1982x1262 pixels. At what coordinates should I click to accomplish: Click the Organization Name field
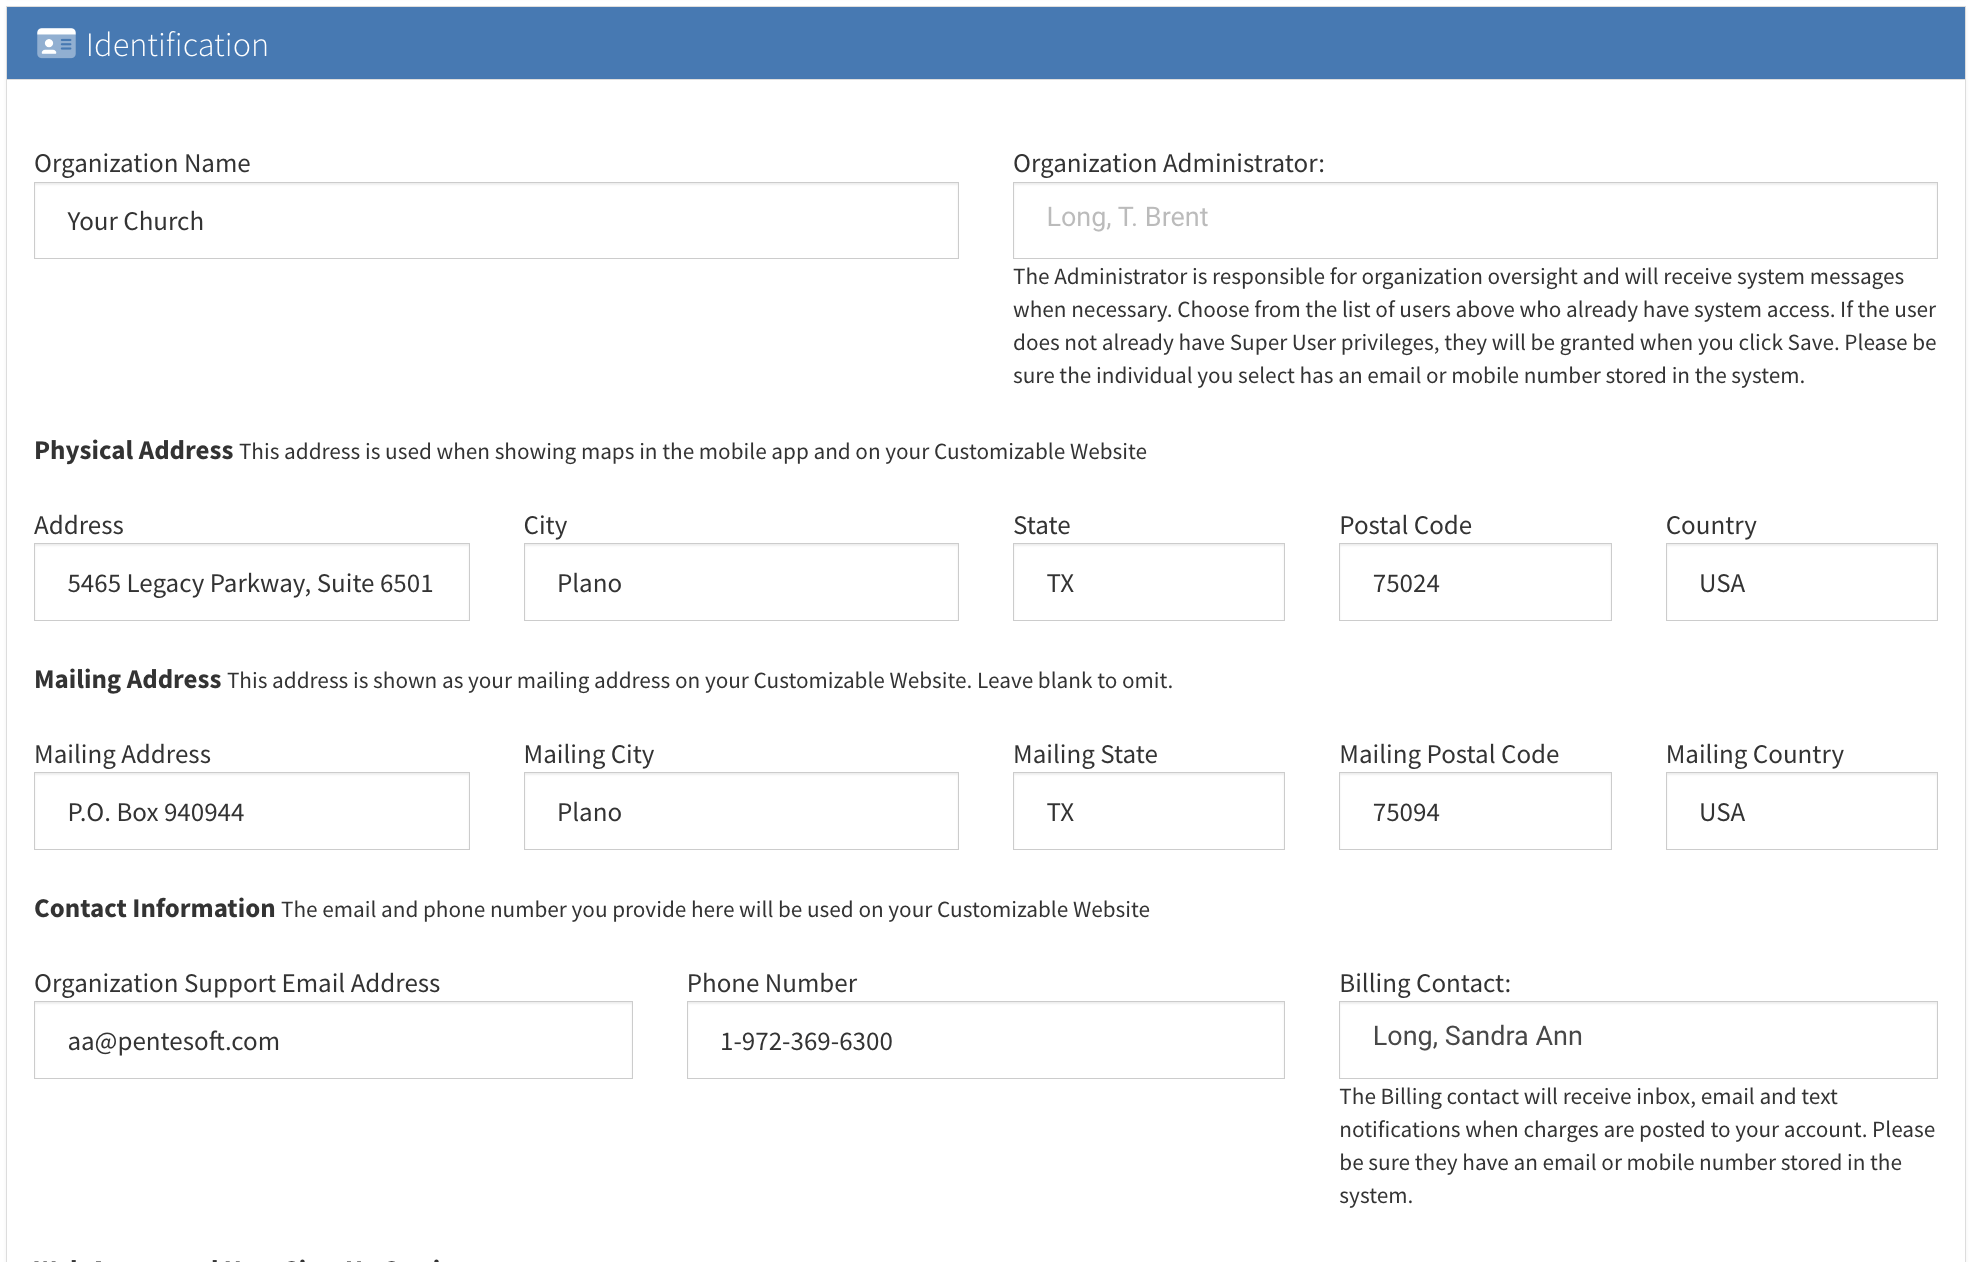point(496,221)
